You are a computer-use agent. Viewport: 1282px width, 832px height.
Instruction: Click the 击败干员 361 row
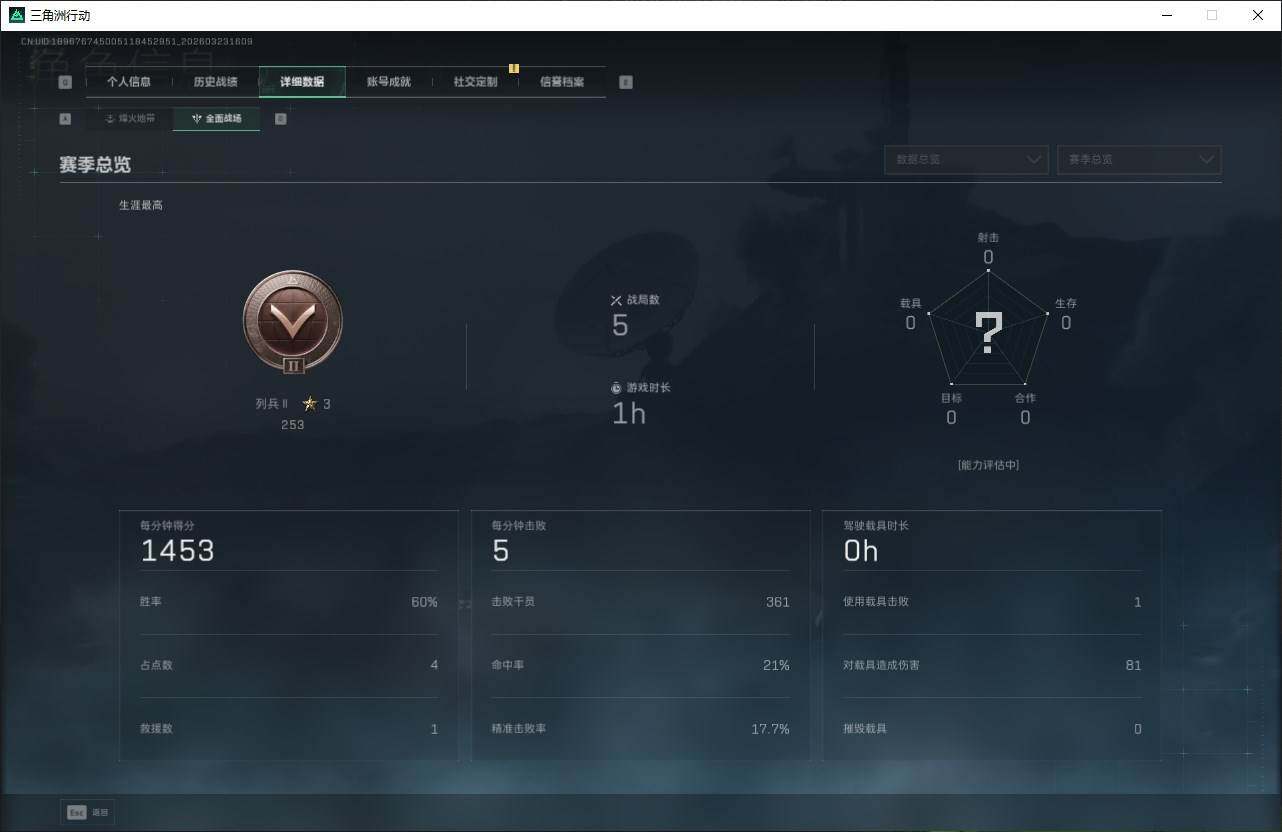[641, 602]
